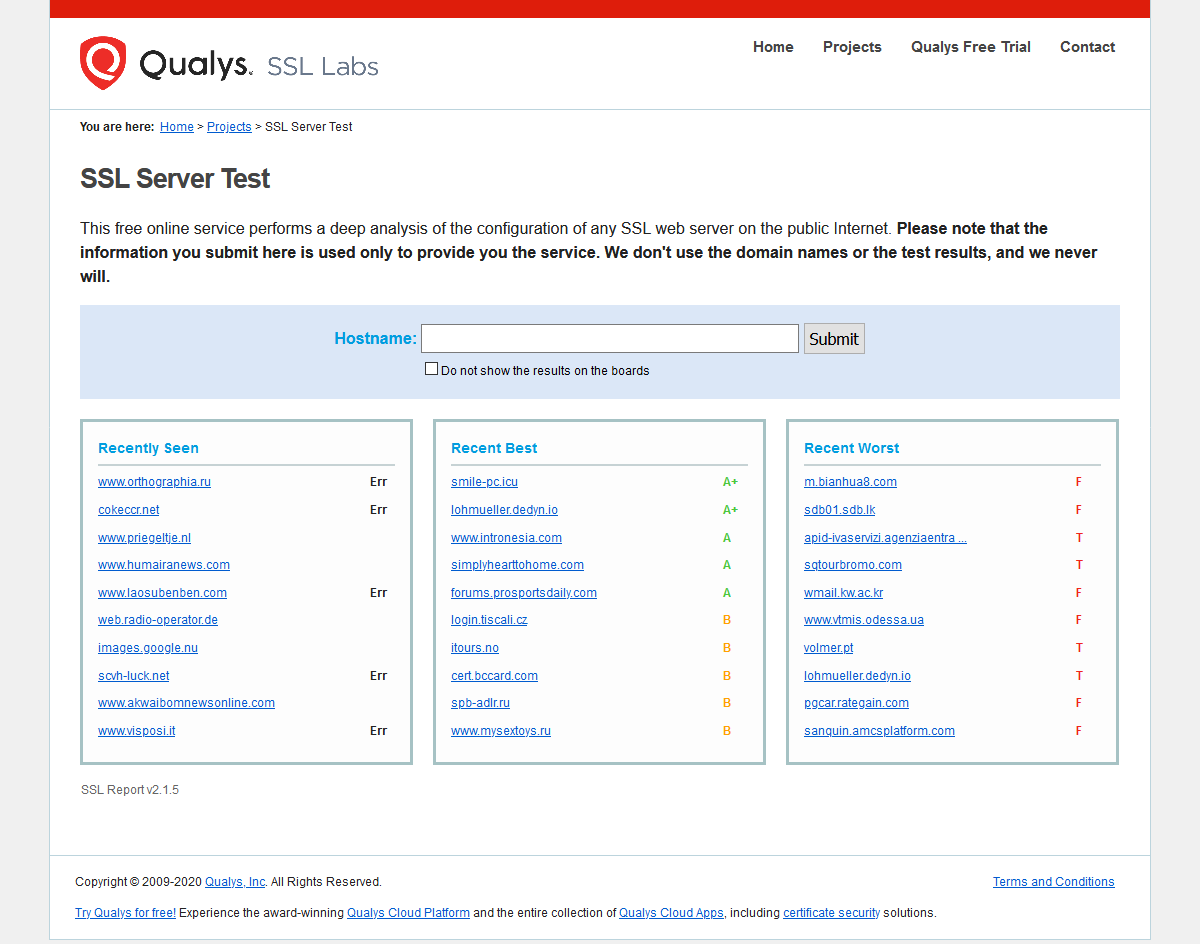Open Qualys Cloud Platform link

point(408,913)
